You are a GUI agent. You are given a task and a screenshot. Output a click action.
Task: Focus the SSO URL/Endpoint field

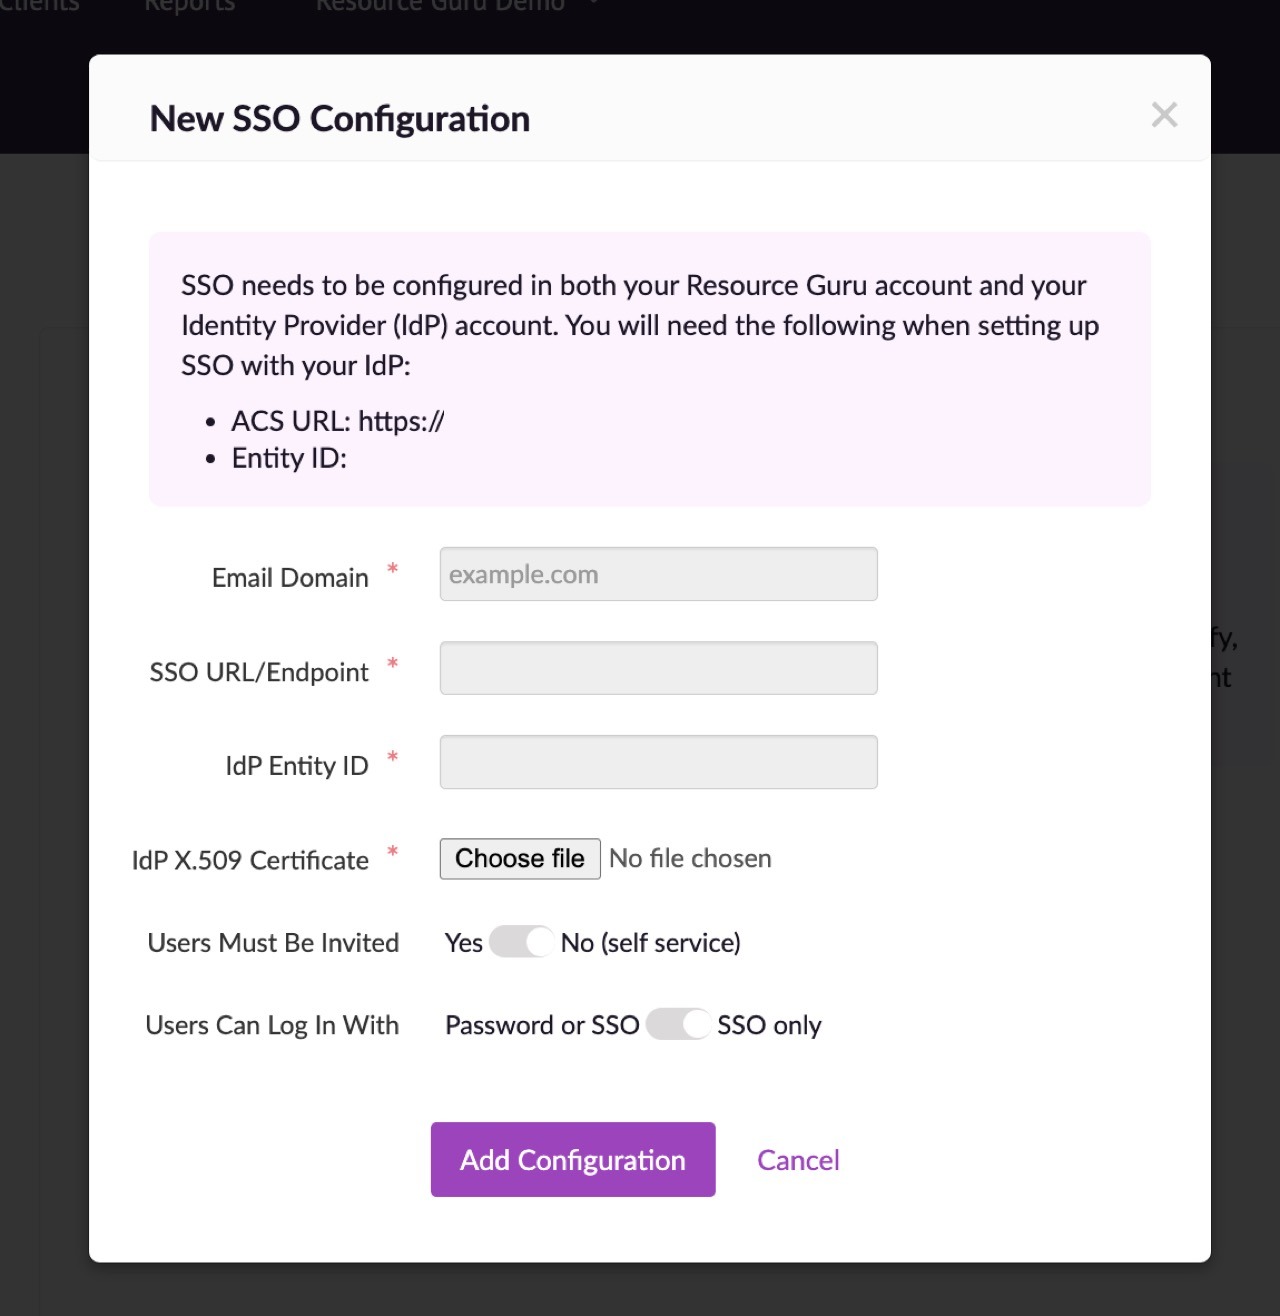click(x=657, y=667)
